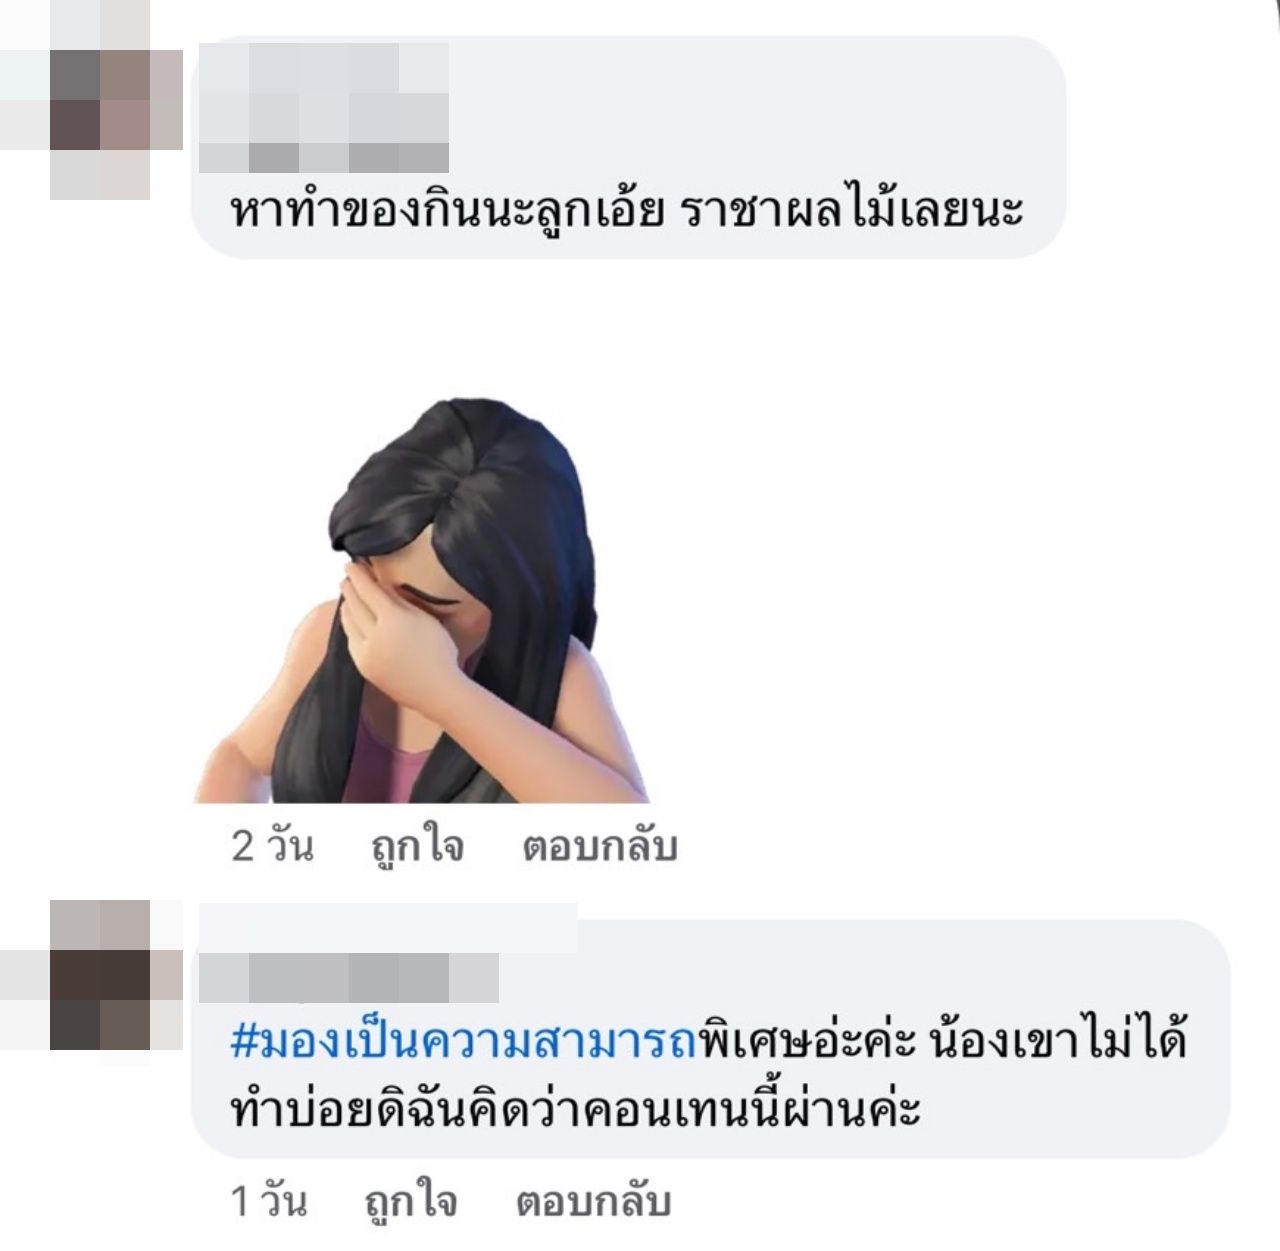Open the crying girl avatar sticker
The width and height of the screenshot is (1280, 1251).
click(x=422, y=601)
